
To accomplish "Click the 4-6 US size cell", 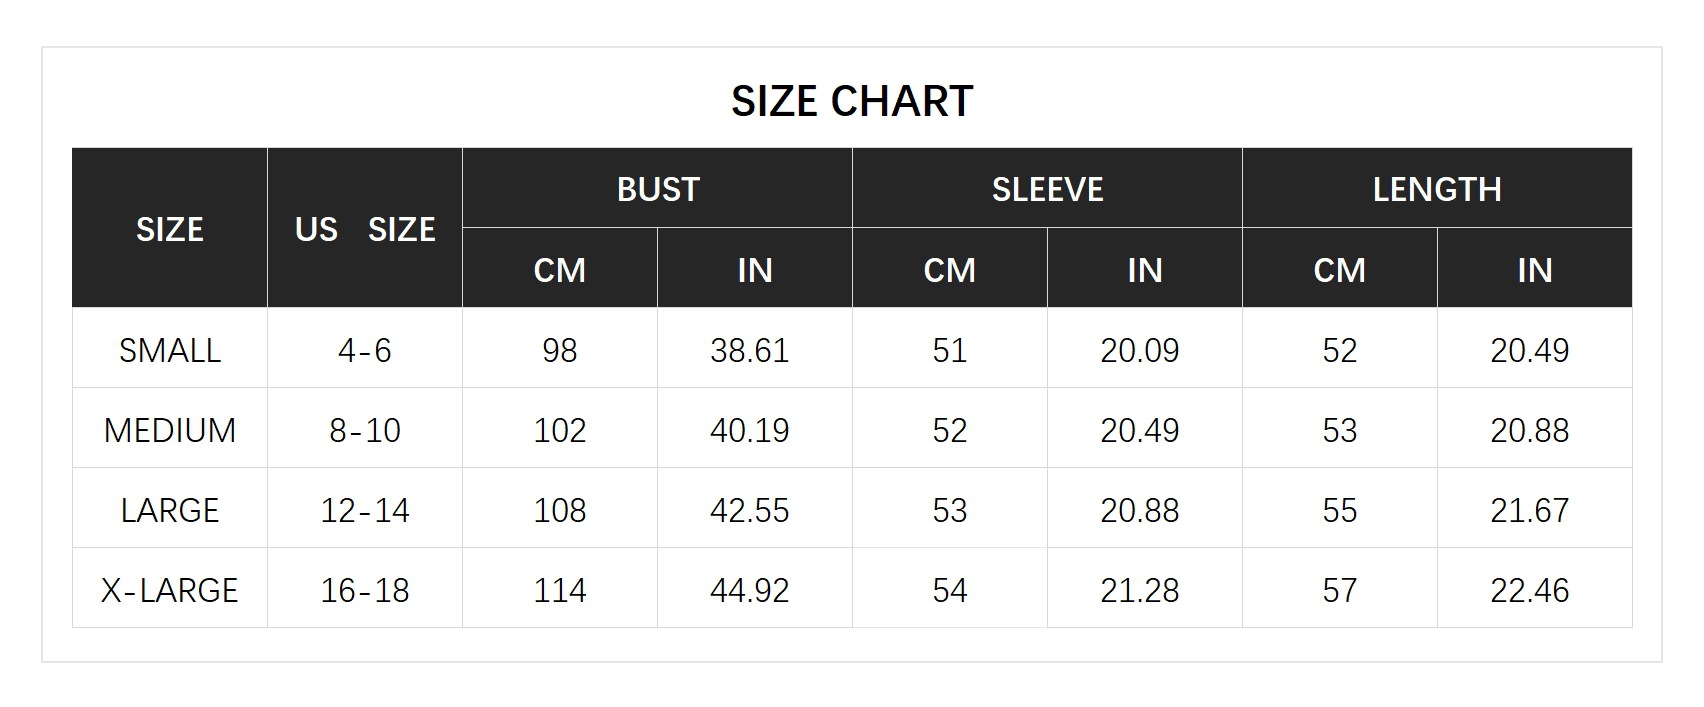I will (365, 350).
